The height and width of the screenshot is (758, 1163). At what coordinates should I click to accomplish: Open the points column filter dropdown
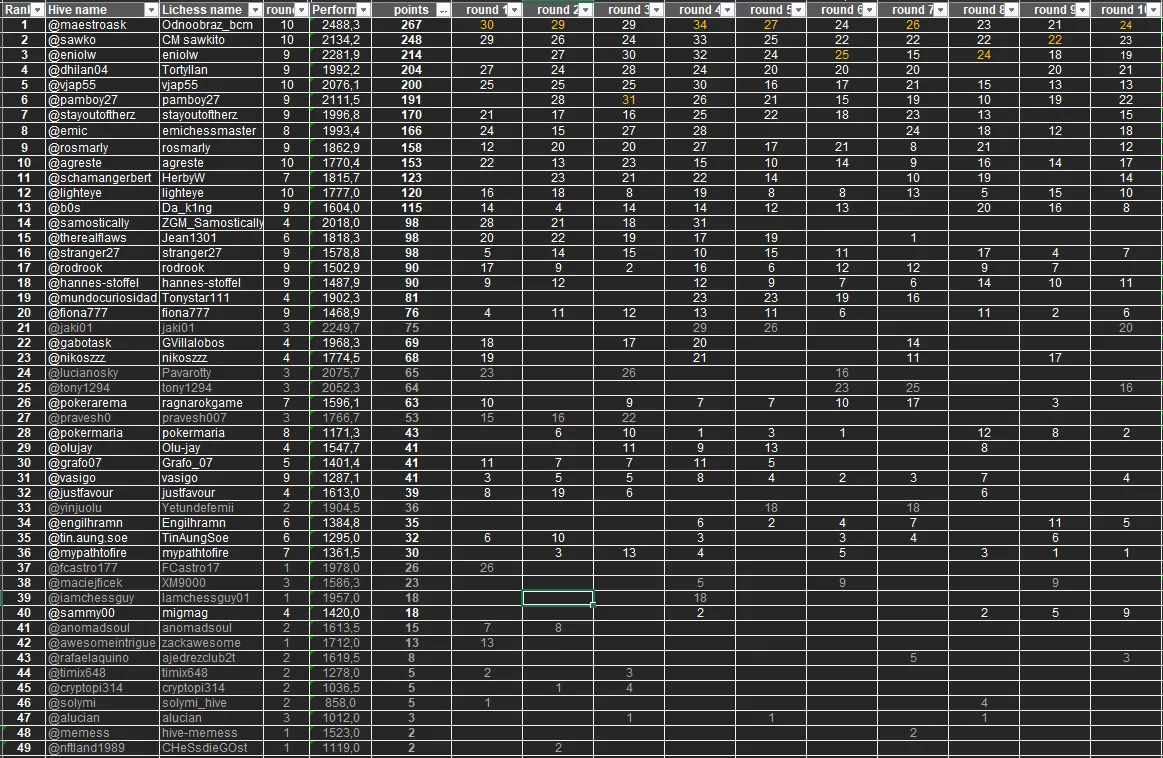[x=443, y=10]
